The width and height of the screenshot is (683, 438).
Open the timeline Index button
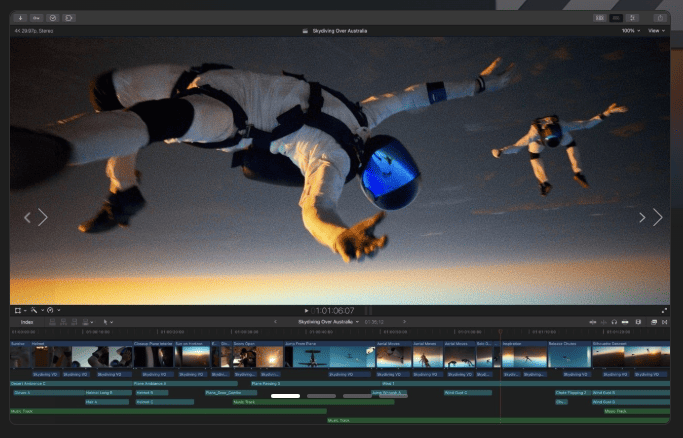27,322
